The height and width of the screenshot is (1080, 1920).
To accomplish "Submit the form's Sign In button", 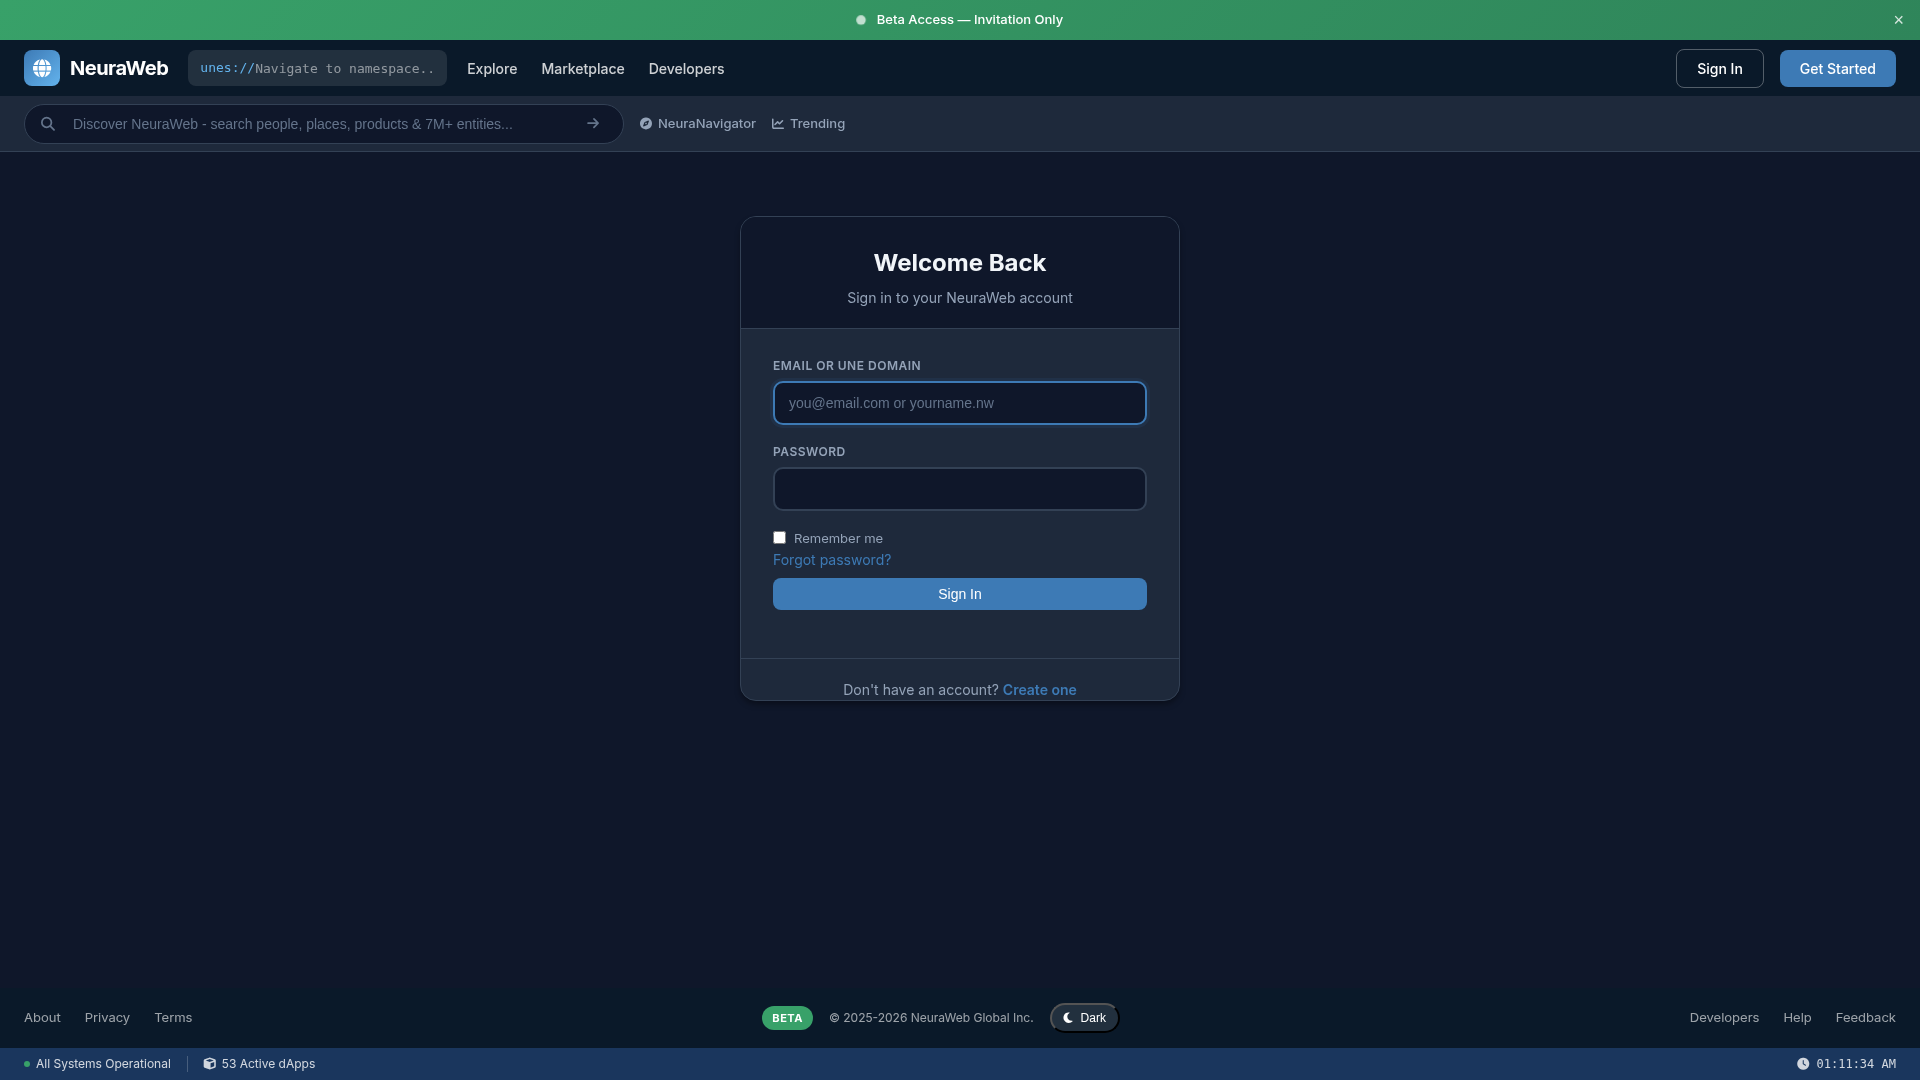I will coord(960,594).
